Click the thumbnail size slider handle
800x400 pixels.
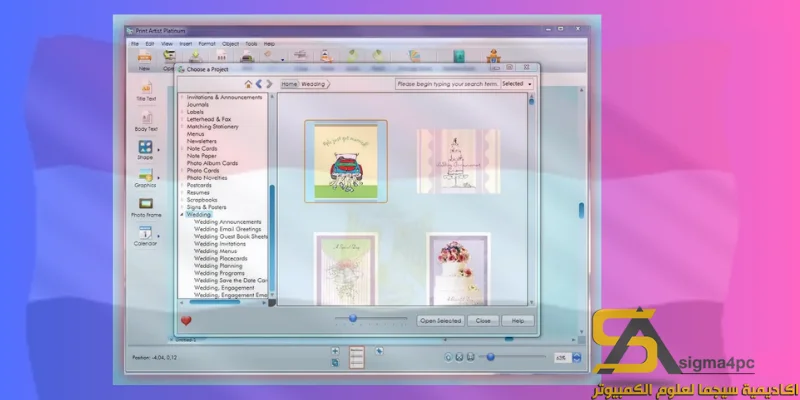coord(353,318)
